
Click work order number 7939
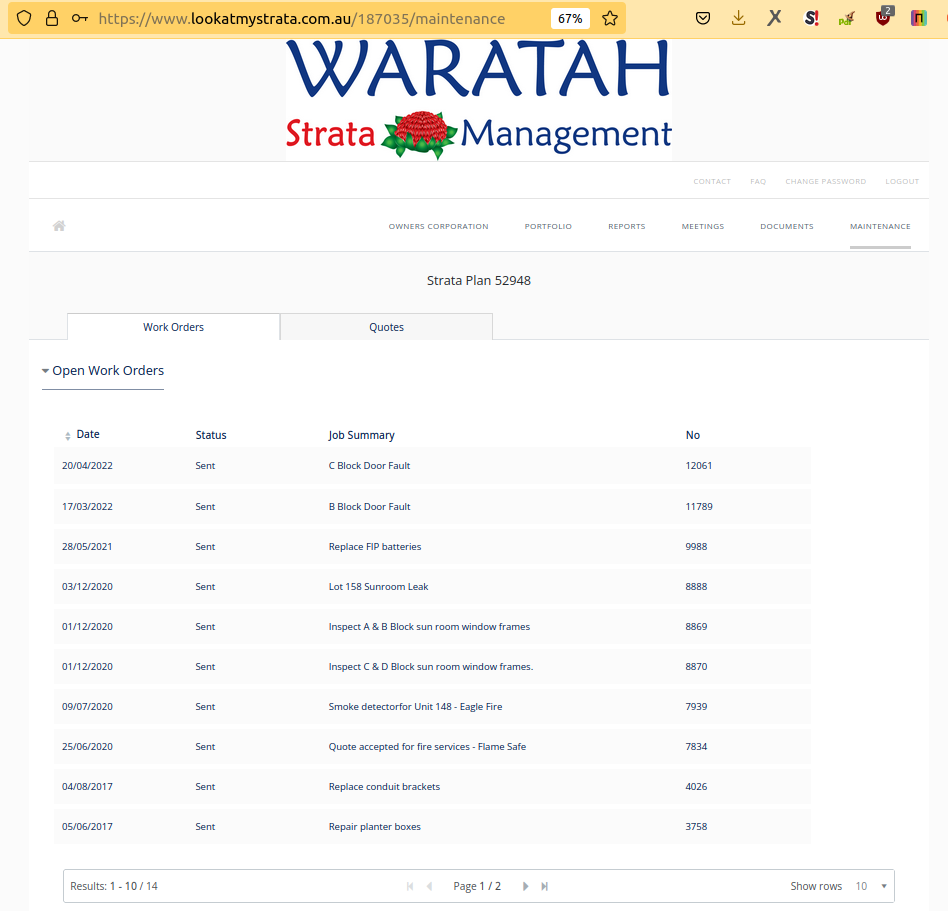(696, 707)
